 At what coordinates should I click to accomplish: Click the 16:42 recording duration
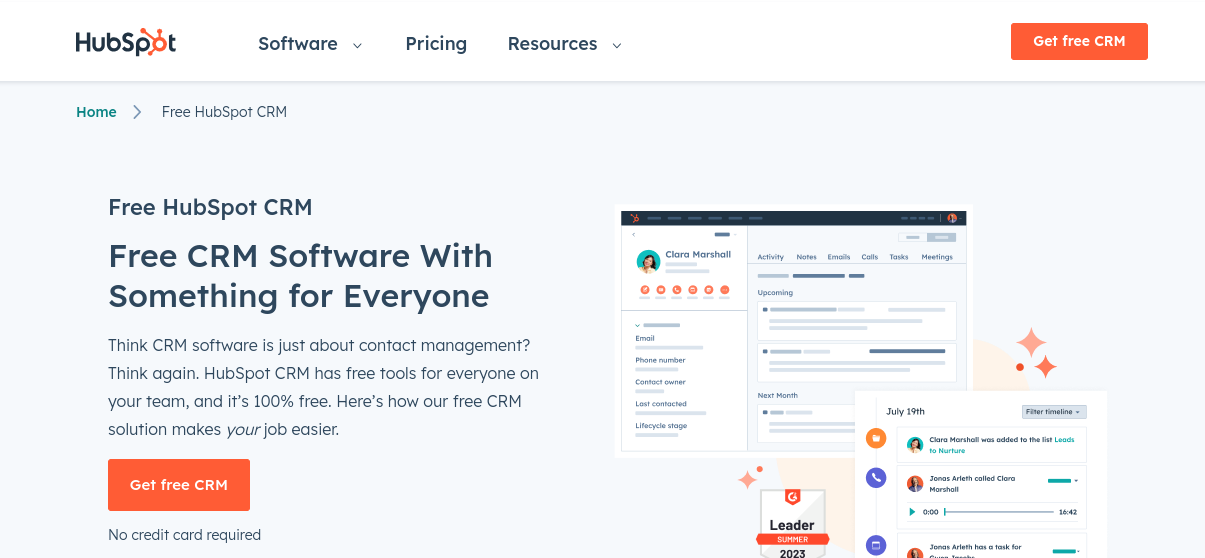click(1067, 512)
